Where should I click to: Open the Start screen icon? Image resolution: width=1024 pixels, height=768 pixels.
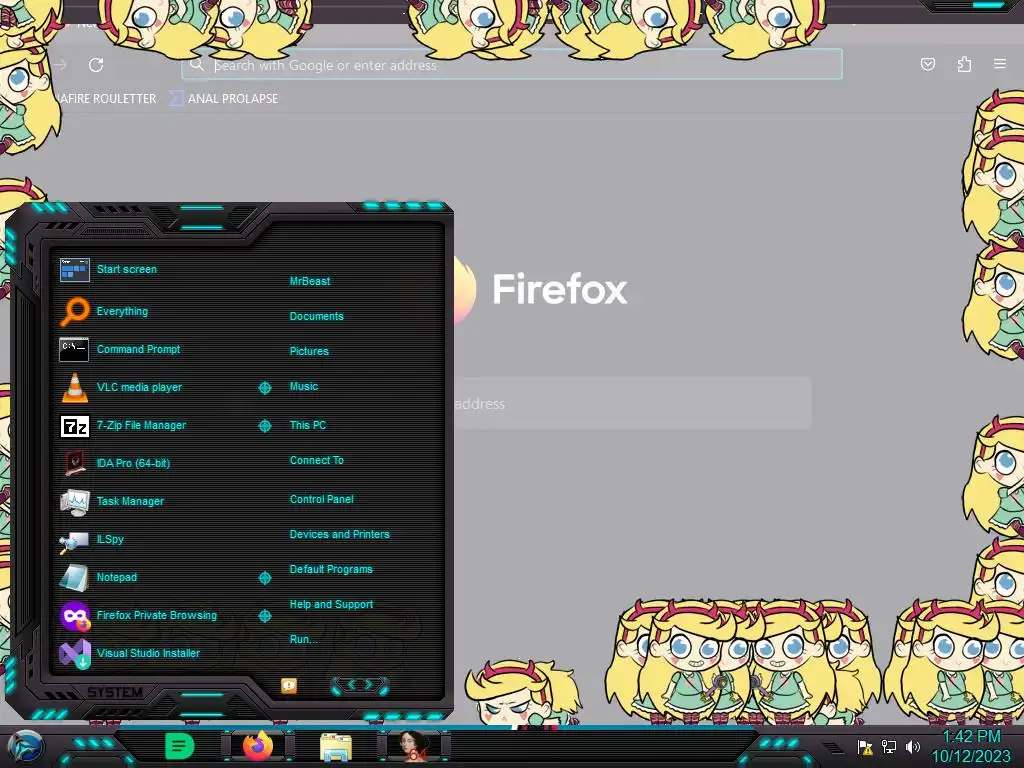74,269
